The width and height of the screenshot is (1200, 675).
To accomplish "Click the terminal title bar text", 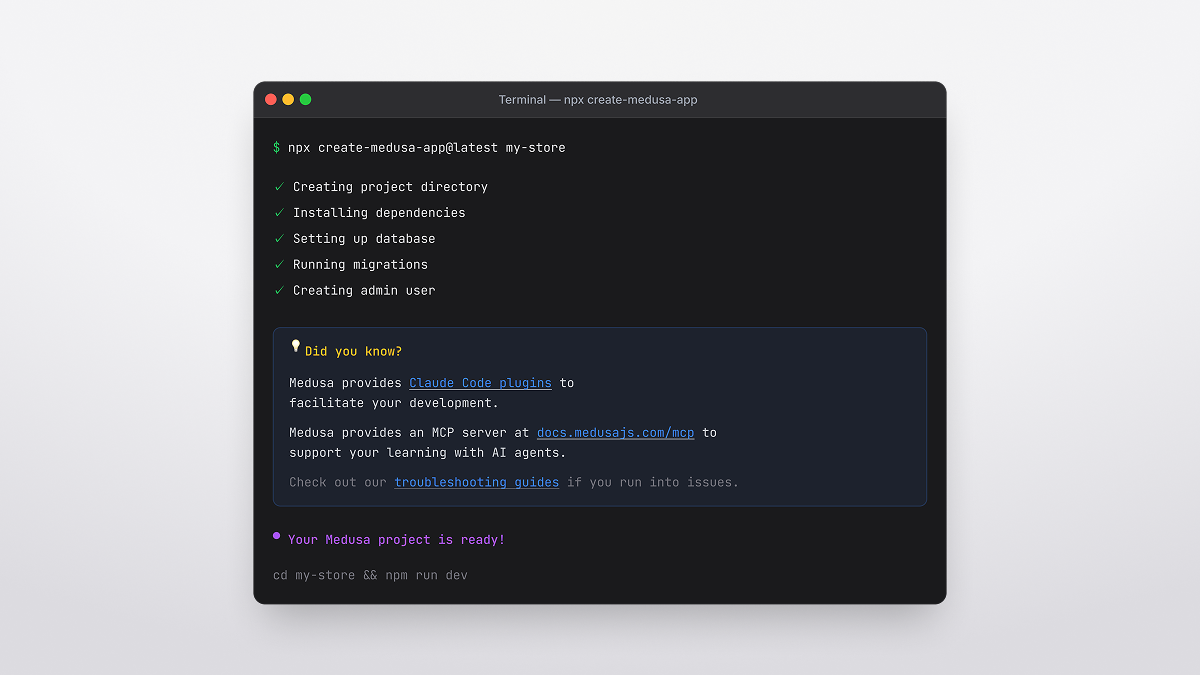I will pos(598,99).
